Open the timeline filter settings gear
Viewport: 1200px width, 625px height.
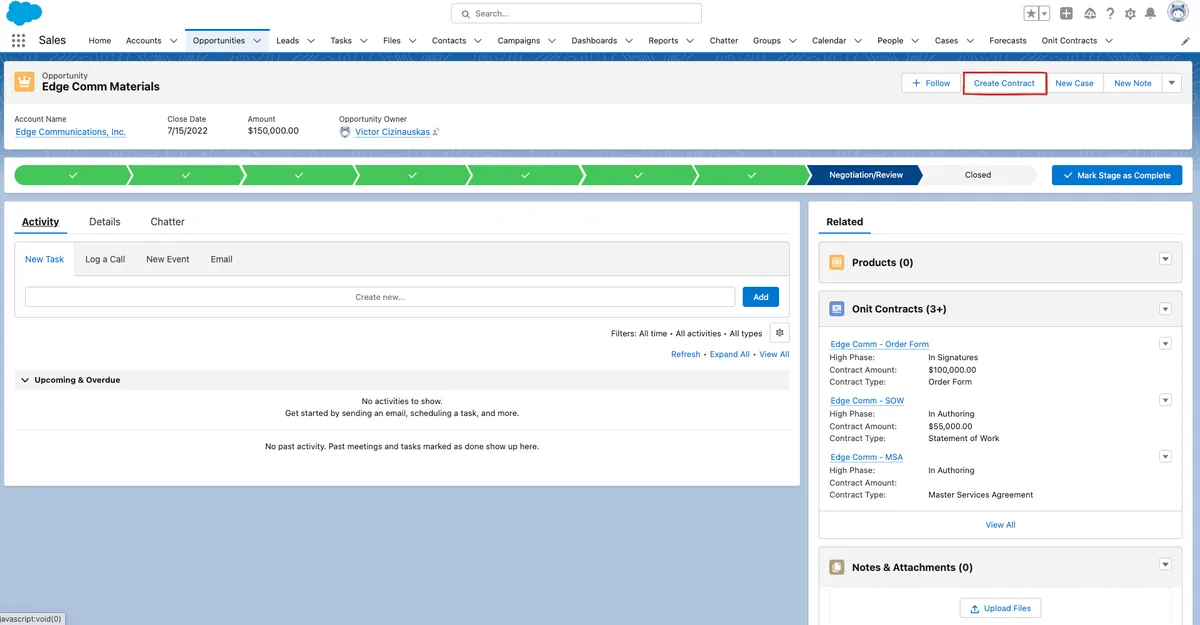pyautogui.click(x=780, y=333)
